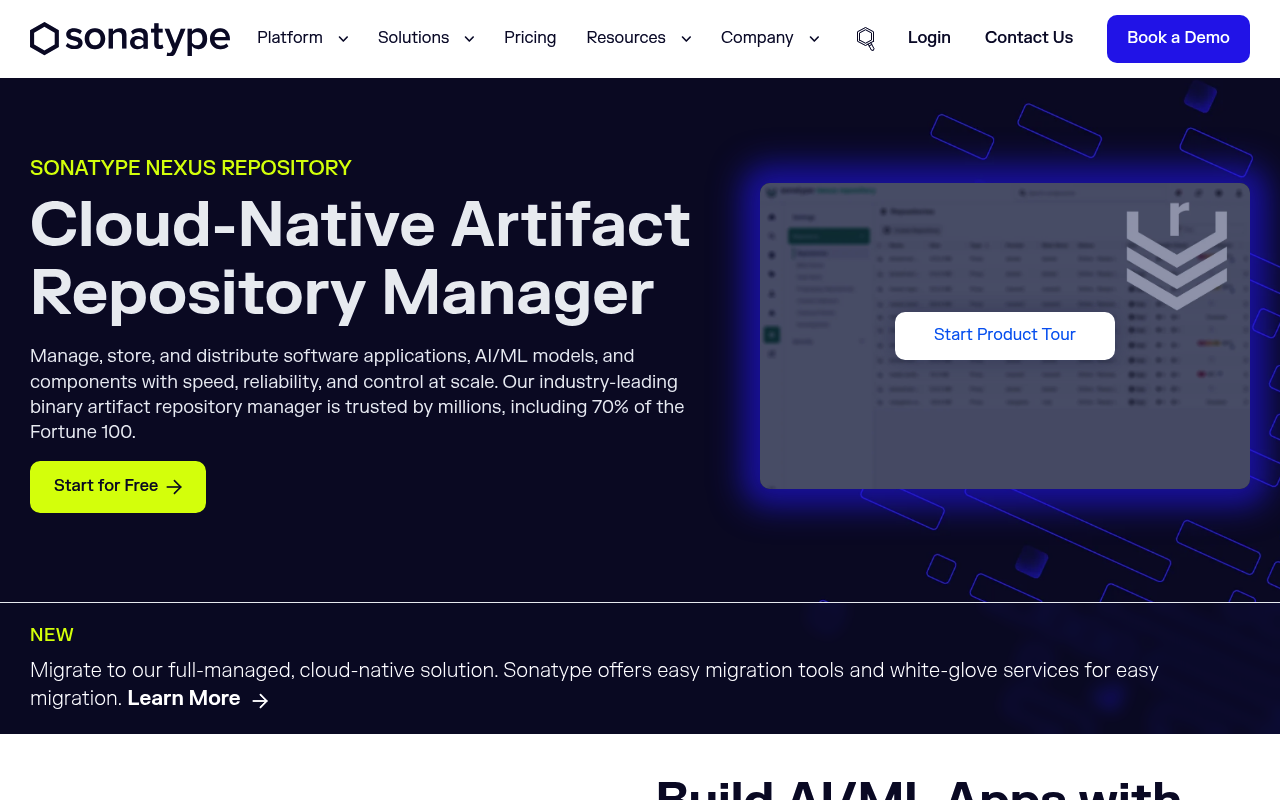
Task: Click the Cloud-Native Artifact Repository Manager heading
Action: [x=360, y=260]
